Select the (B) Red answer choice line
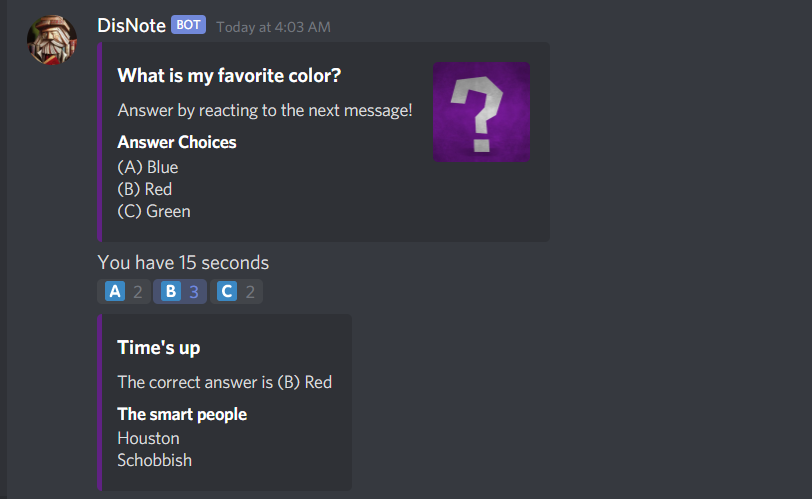This screenshot has height=499, width=812. point(144,189)
